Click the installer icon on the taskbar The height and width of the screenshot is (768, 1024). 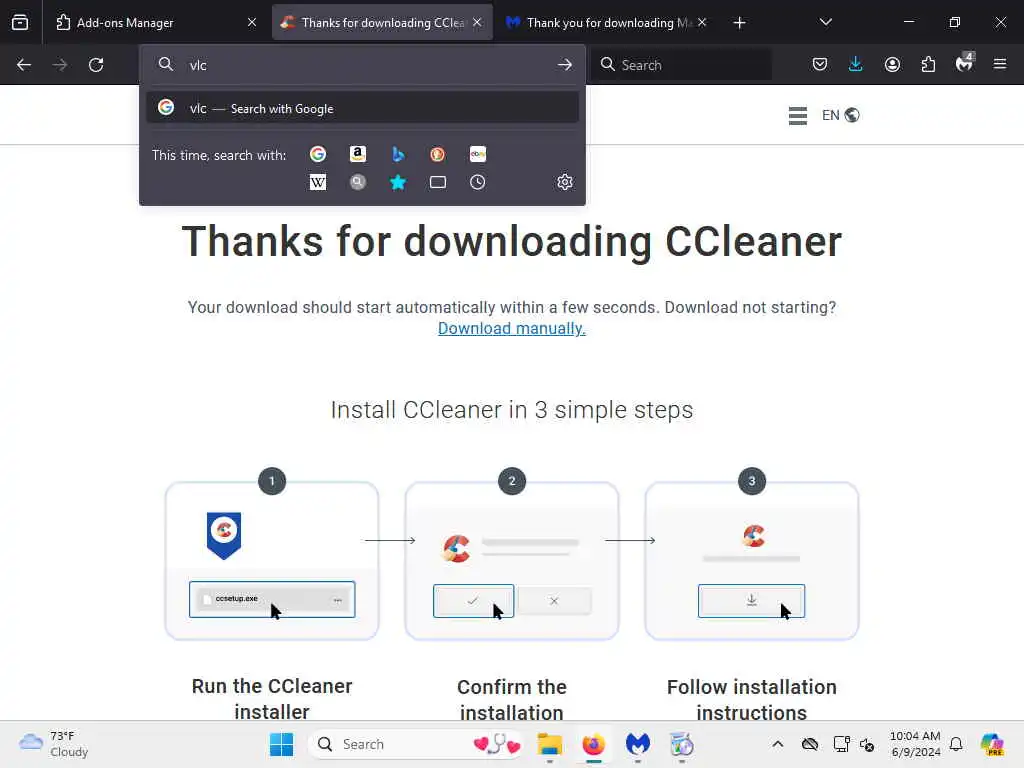pos(681,744)
